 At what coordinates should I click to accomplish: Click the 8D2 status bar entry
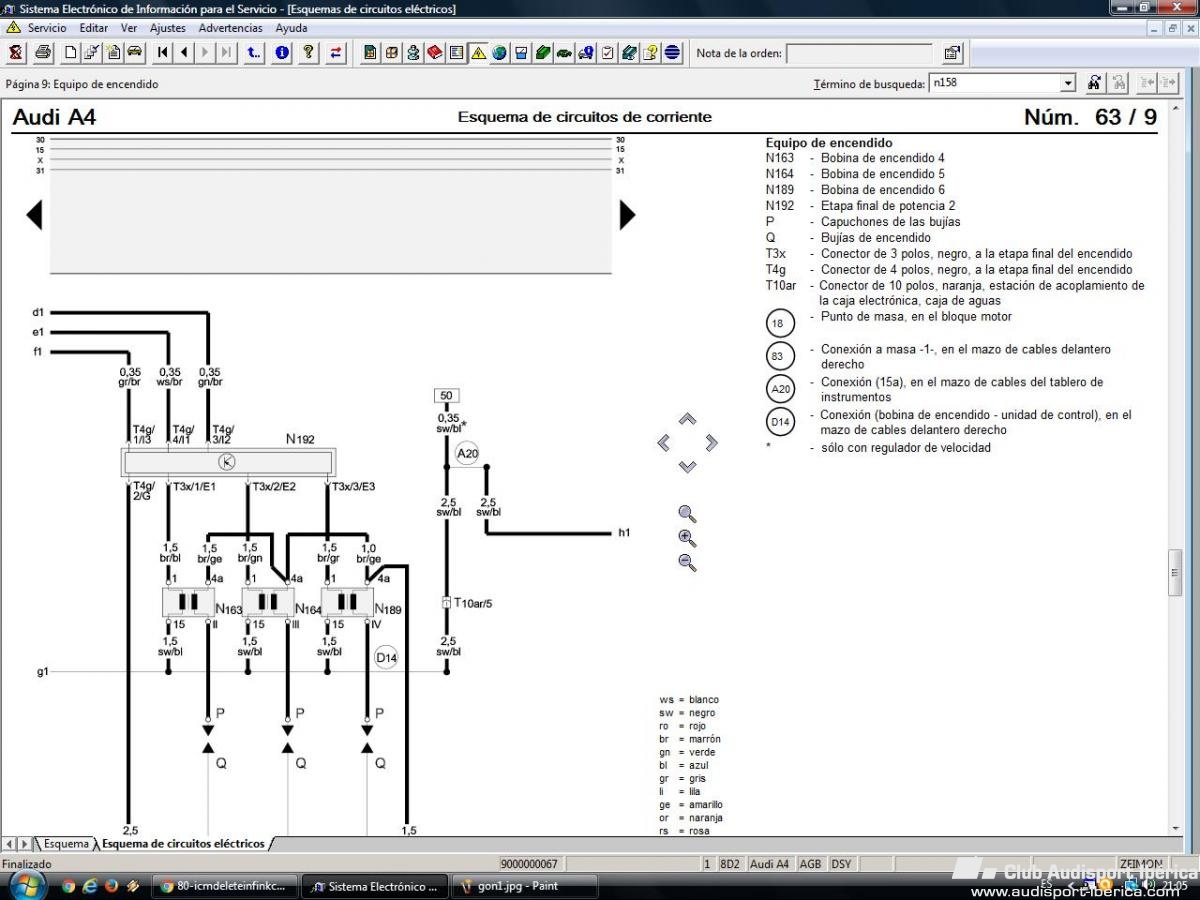click(x=729, y=864)
